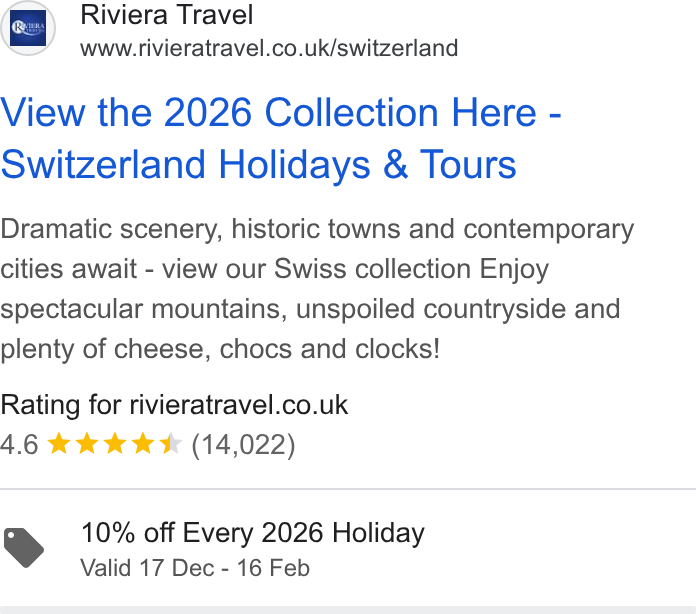Open '10% off Every 2026 Holiday' offer
Screen dimensions: 696x614
pos(253,533)
